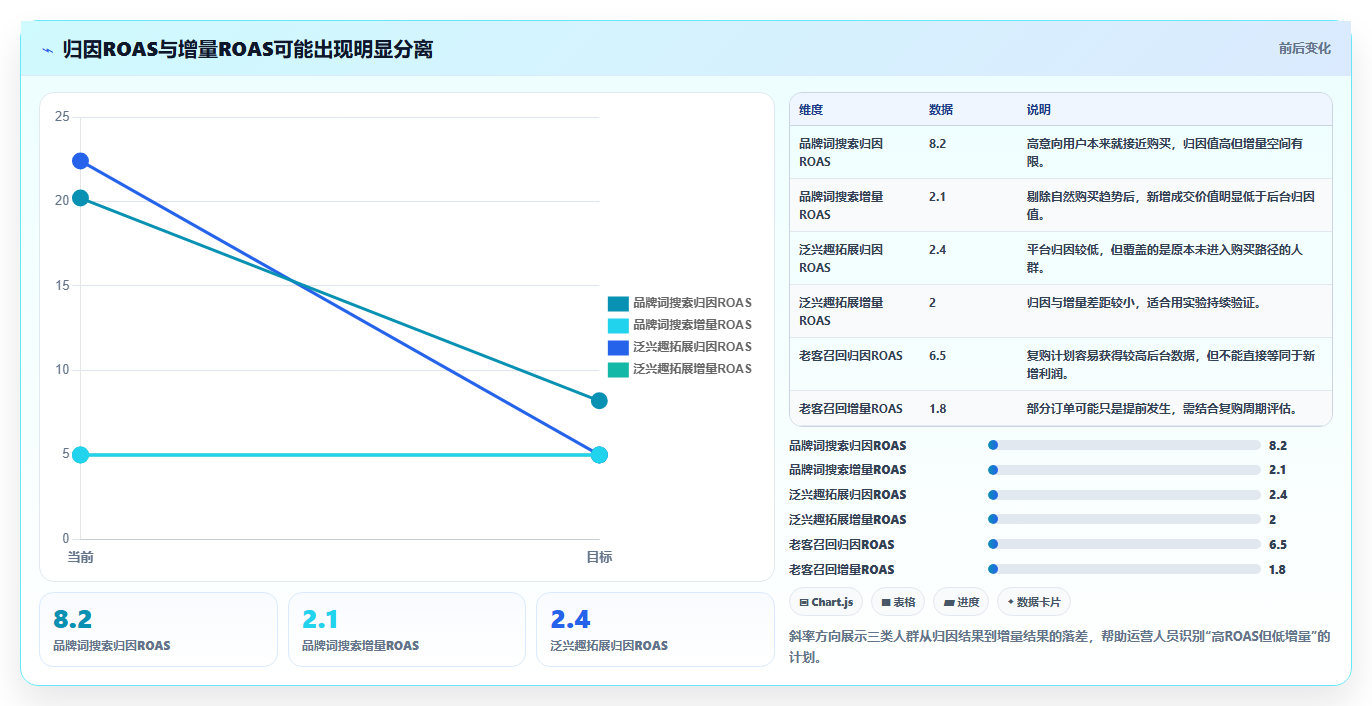This screenshot has width=1372, height=706.
Task: Click description starting 部分订单可能只是提前发生
Action: point(1162,408)
